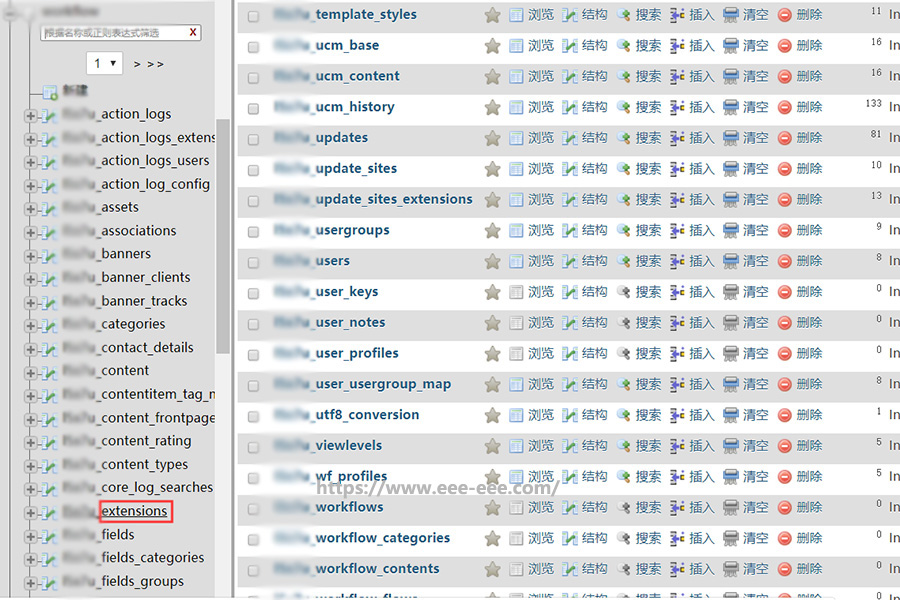Select the banner_clients table in tree

pyautogui.click(x=145, y=278)
